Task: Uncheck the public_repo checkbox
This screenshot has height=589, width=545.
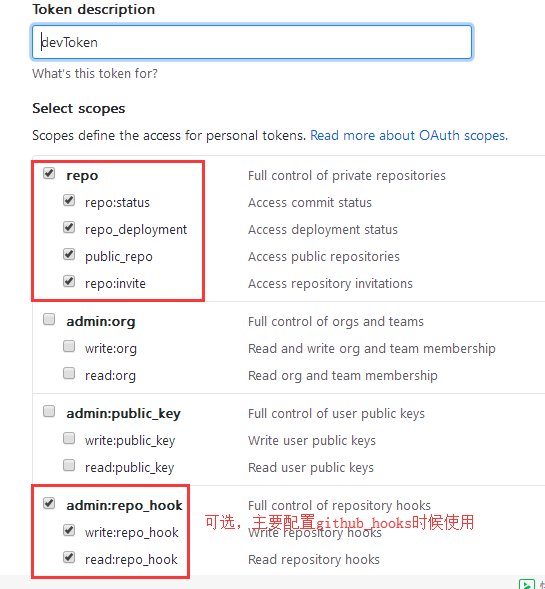Action: tap(69, 254)
